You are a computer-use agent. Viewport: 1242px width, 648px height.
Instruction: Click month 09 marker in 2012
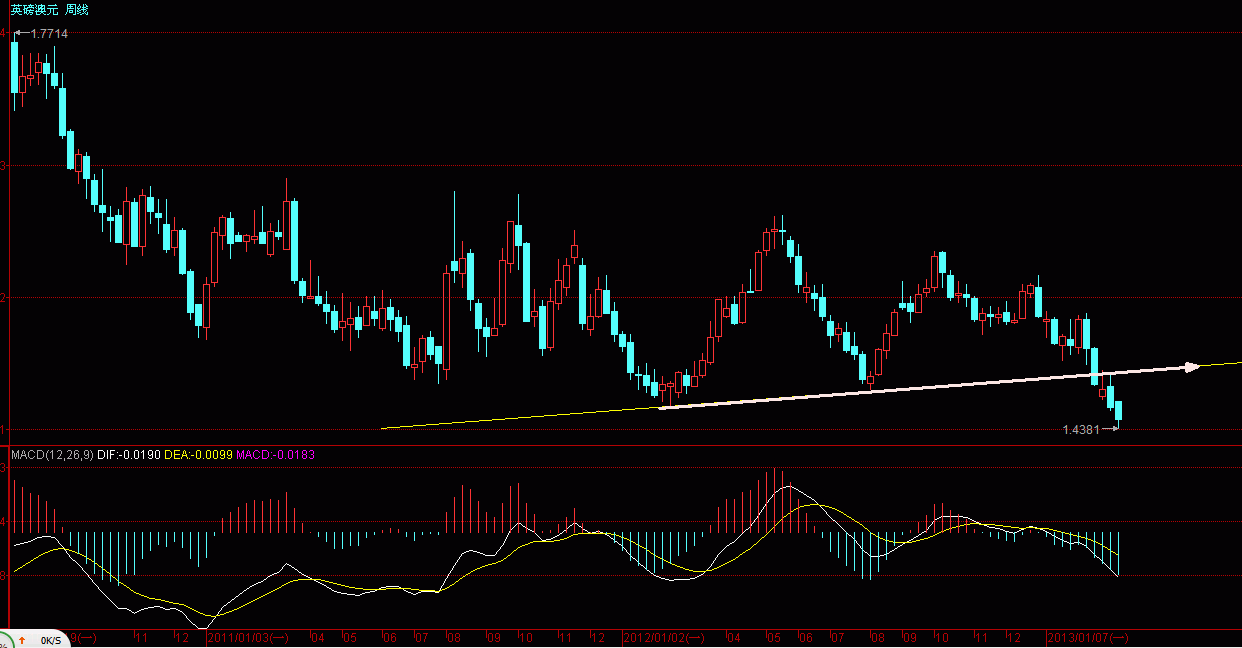pyautogui.click(x=909, y=637)
